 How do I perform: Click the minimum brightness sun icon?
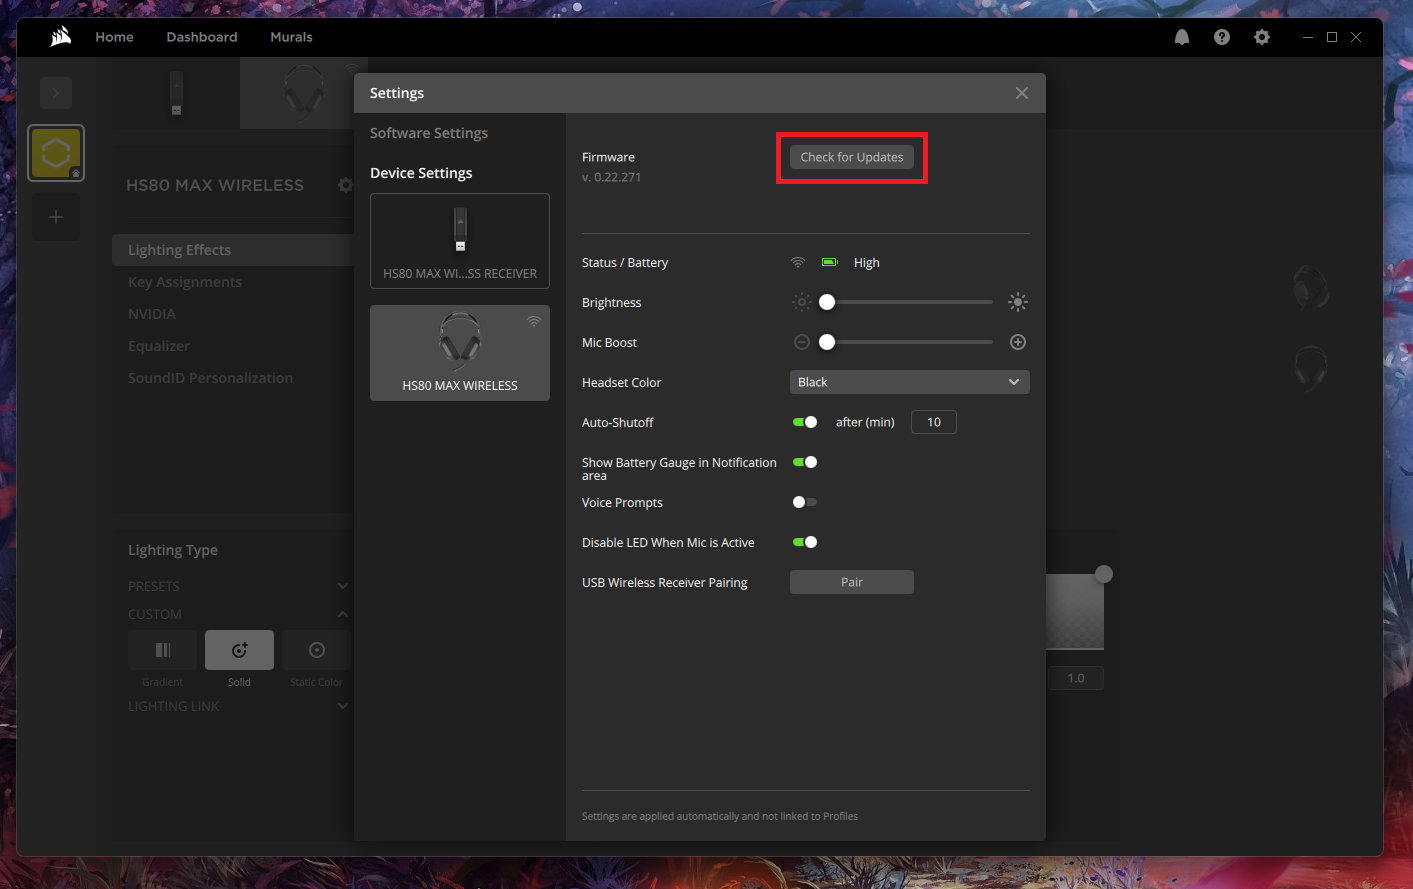tap(801, 302)
